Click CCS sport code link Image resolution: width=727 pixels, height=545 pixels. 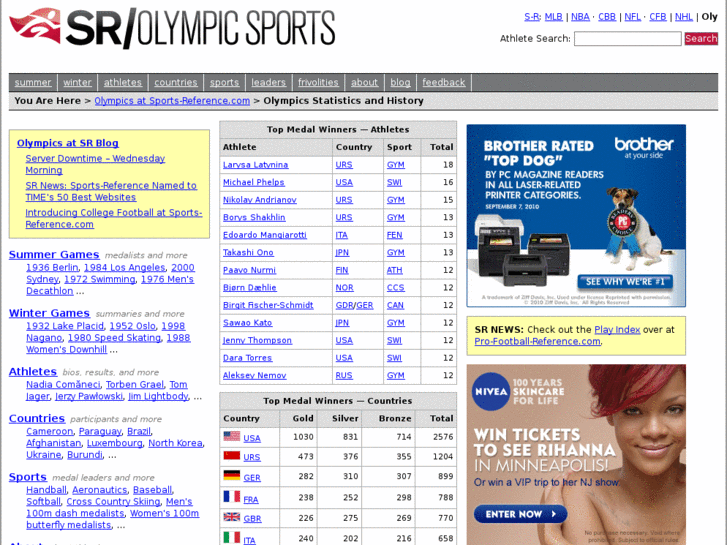[395, 288]
